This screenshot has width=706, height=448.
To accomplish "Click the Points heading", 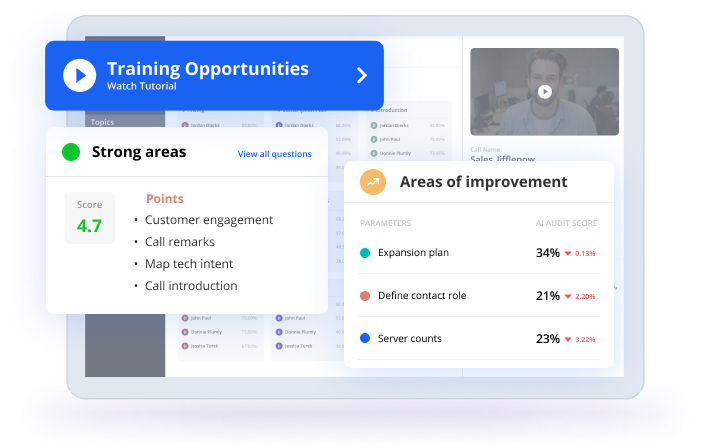I will [165, 199].
